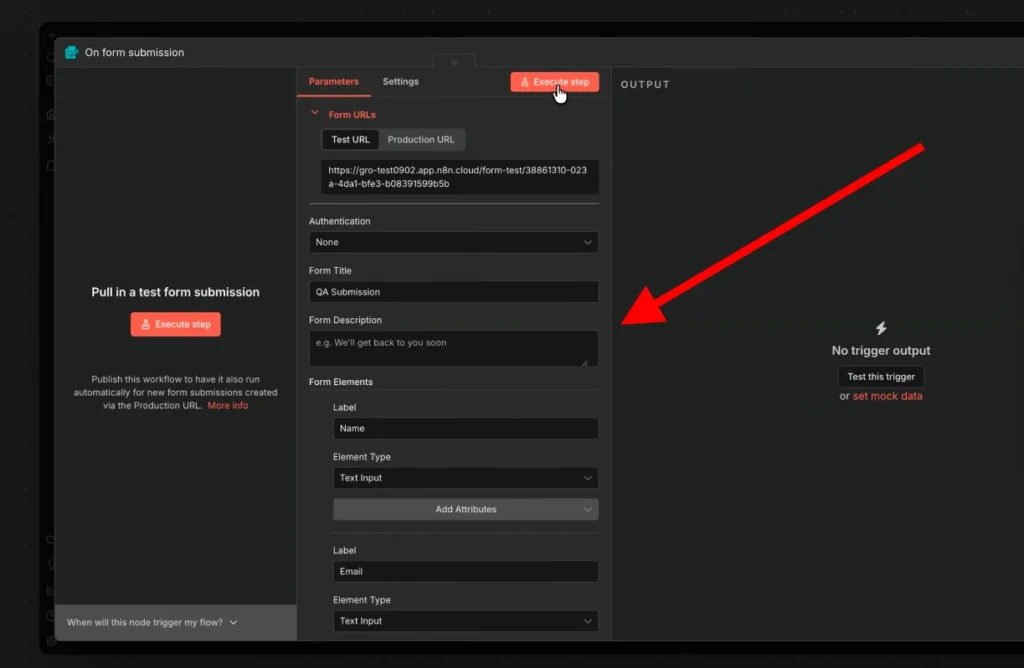Open the home icon in the left sidebar

pos(50,114)
